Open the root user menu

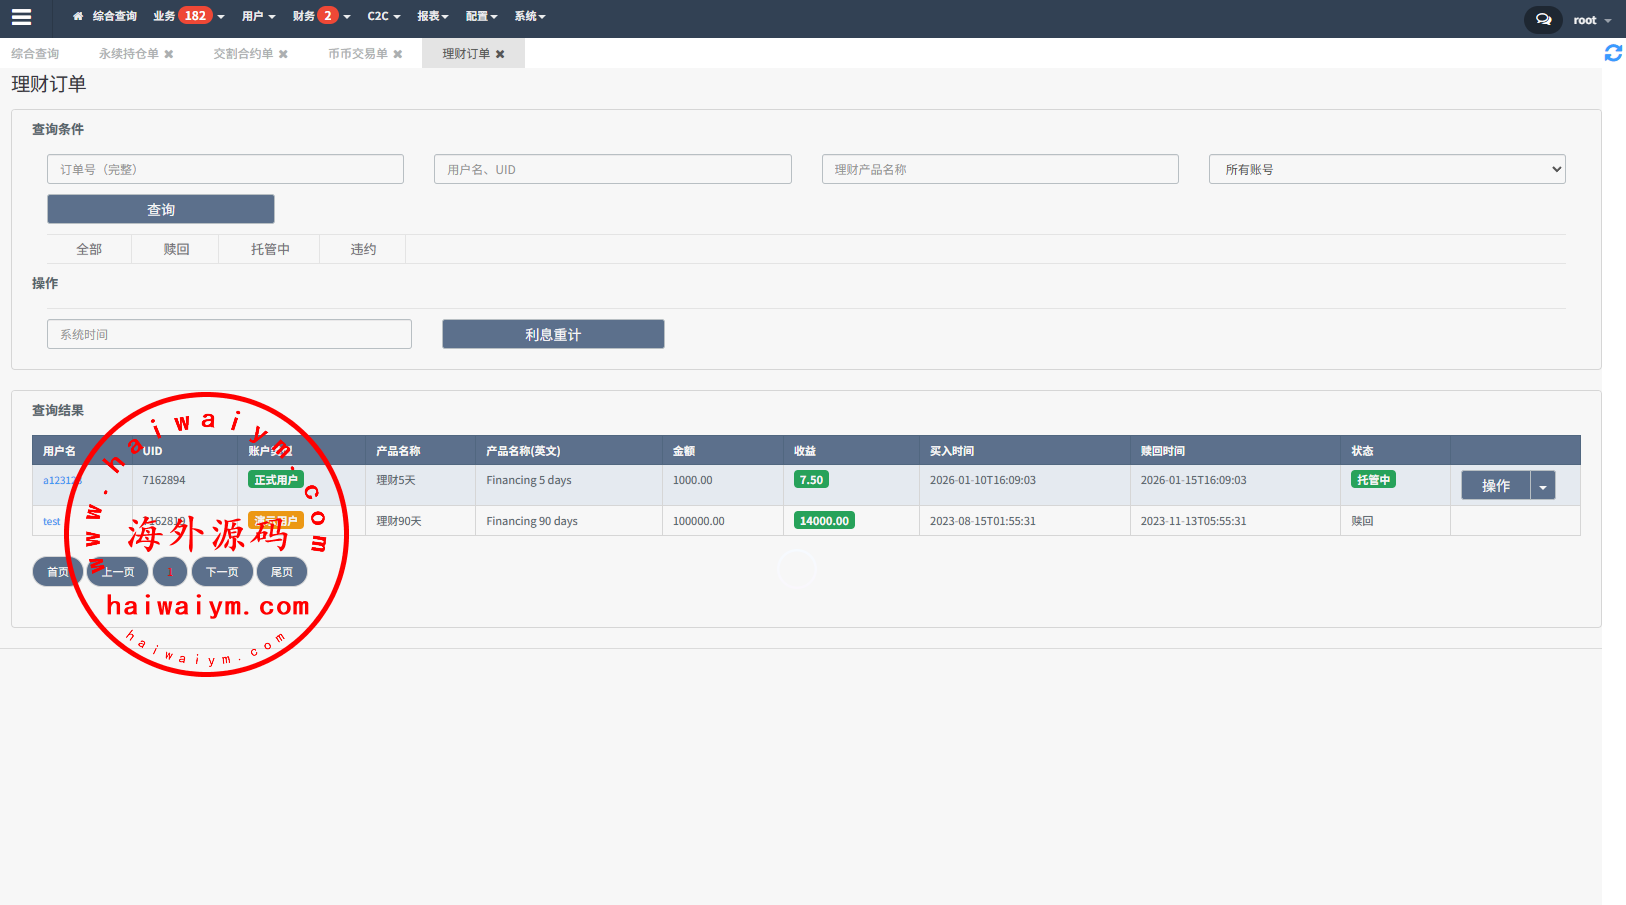1591,20
